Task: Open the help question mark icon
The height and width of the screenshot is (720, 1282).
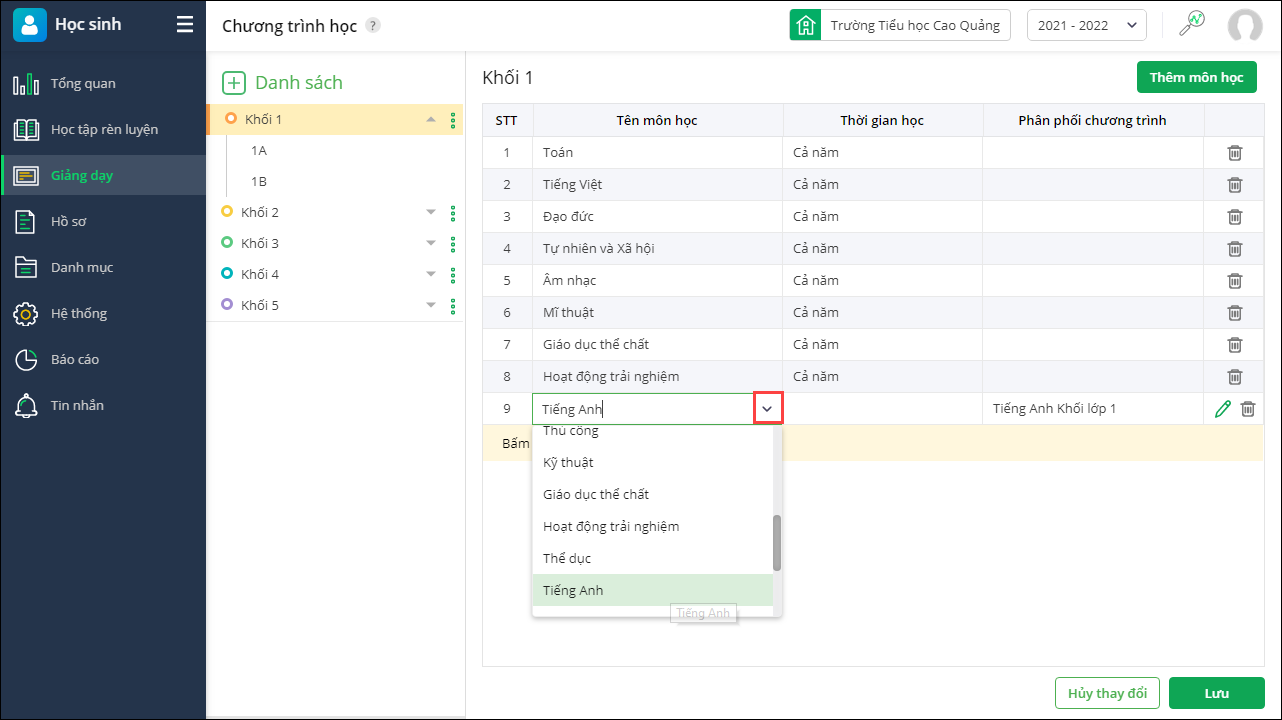Action: tap(373, 26)
